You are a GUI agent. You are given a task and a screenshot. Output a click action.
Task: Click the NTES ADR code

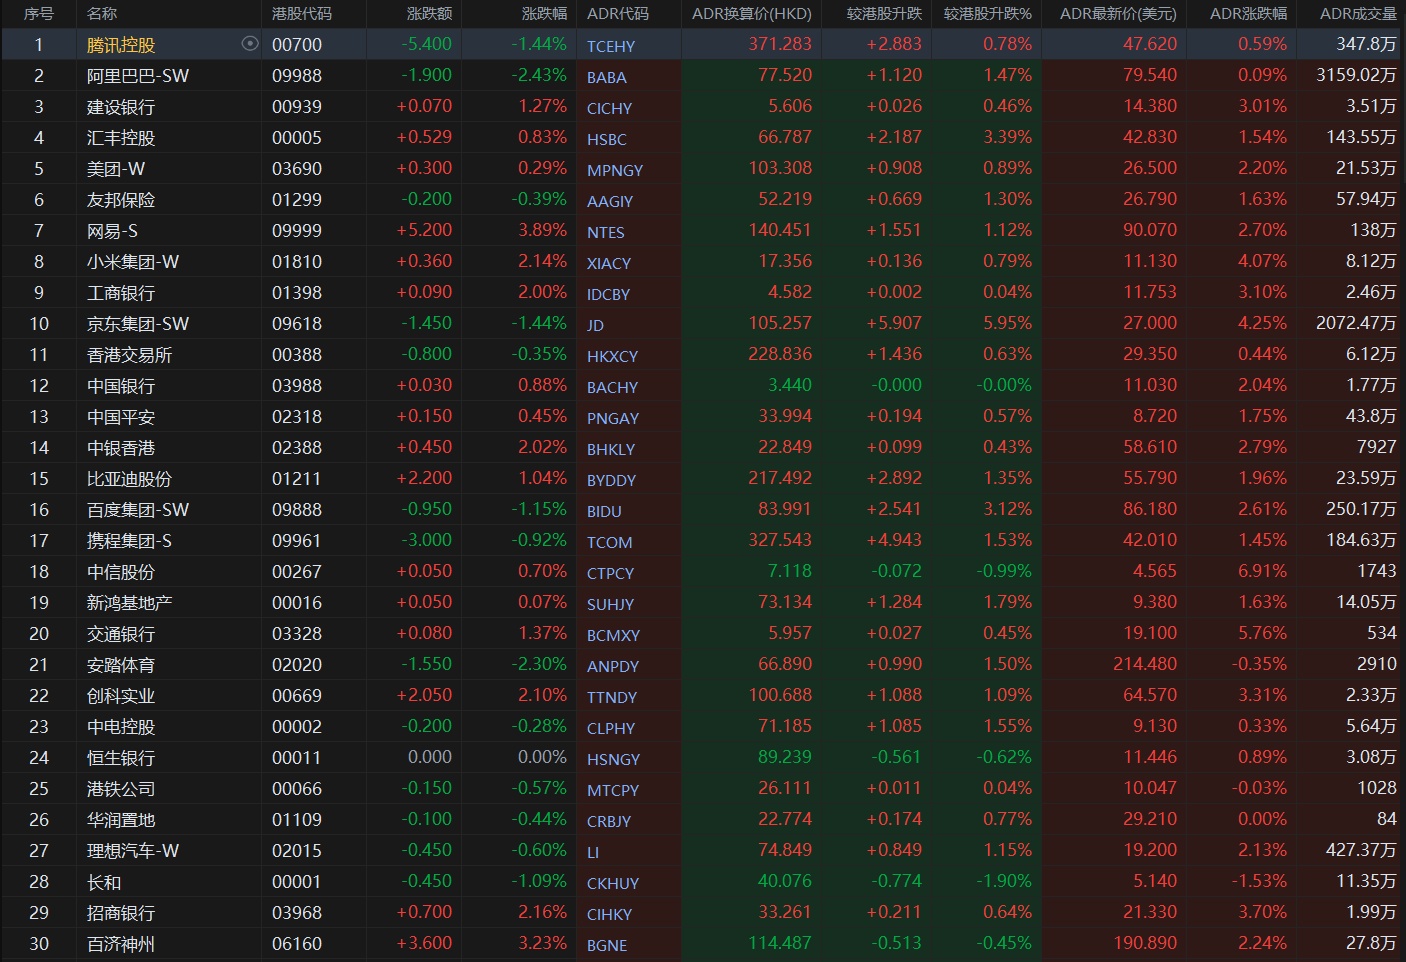(x=606, y=232)
